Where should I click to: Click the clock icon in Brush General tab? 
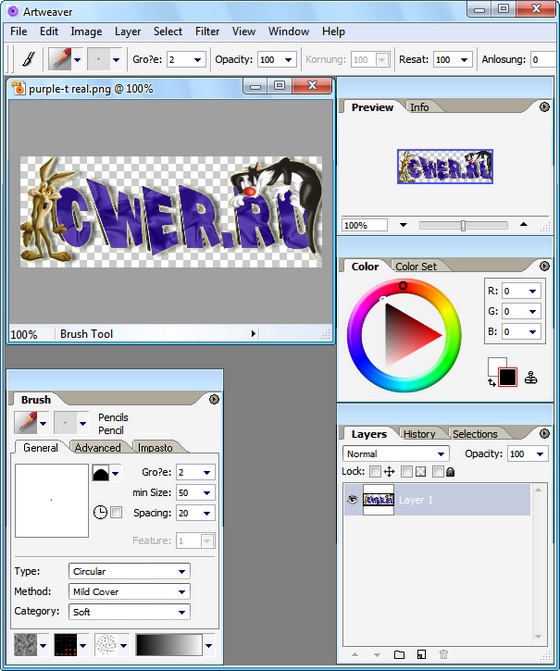pos(100,512)
